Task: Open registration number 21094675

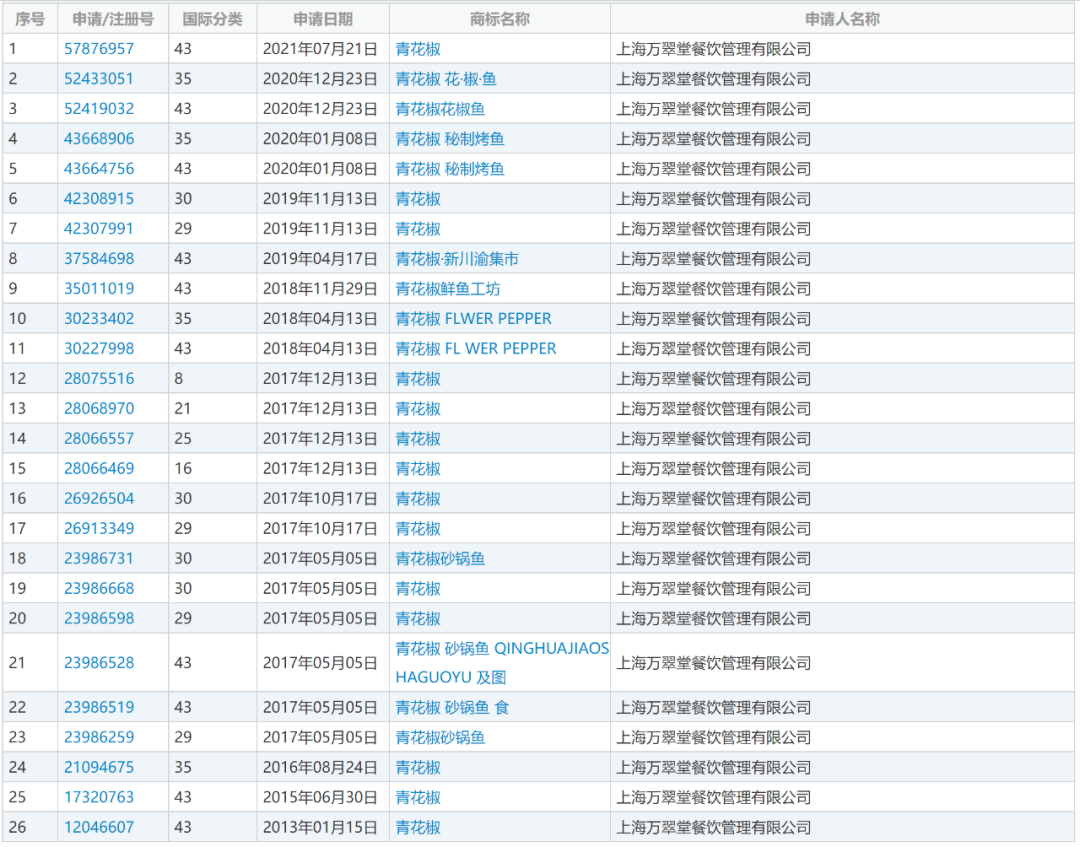Action: click(98, 766)
